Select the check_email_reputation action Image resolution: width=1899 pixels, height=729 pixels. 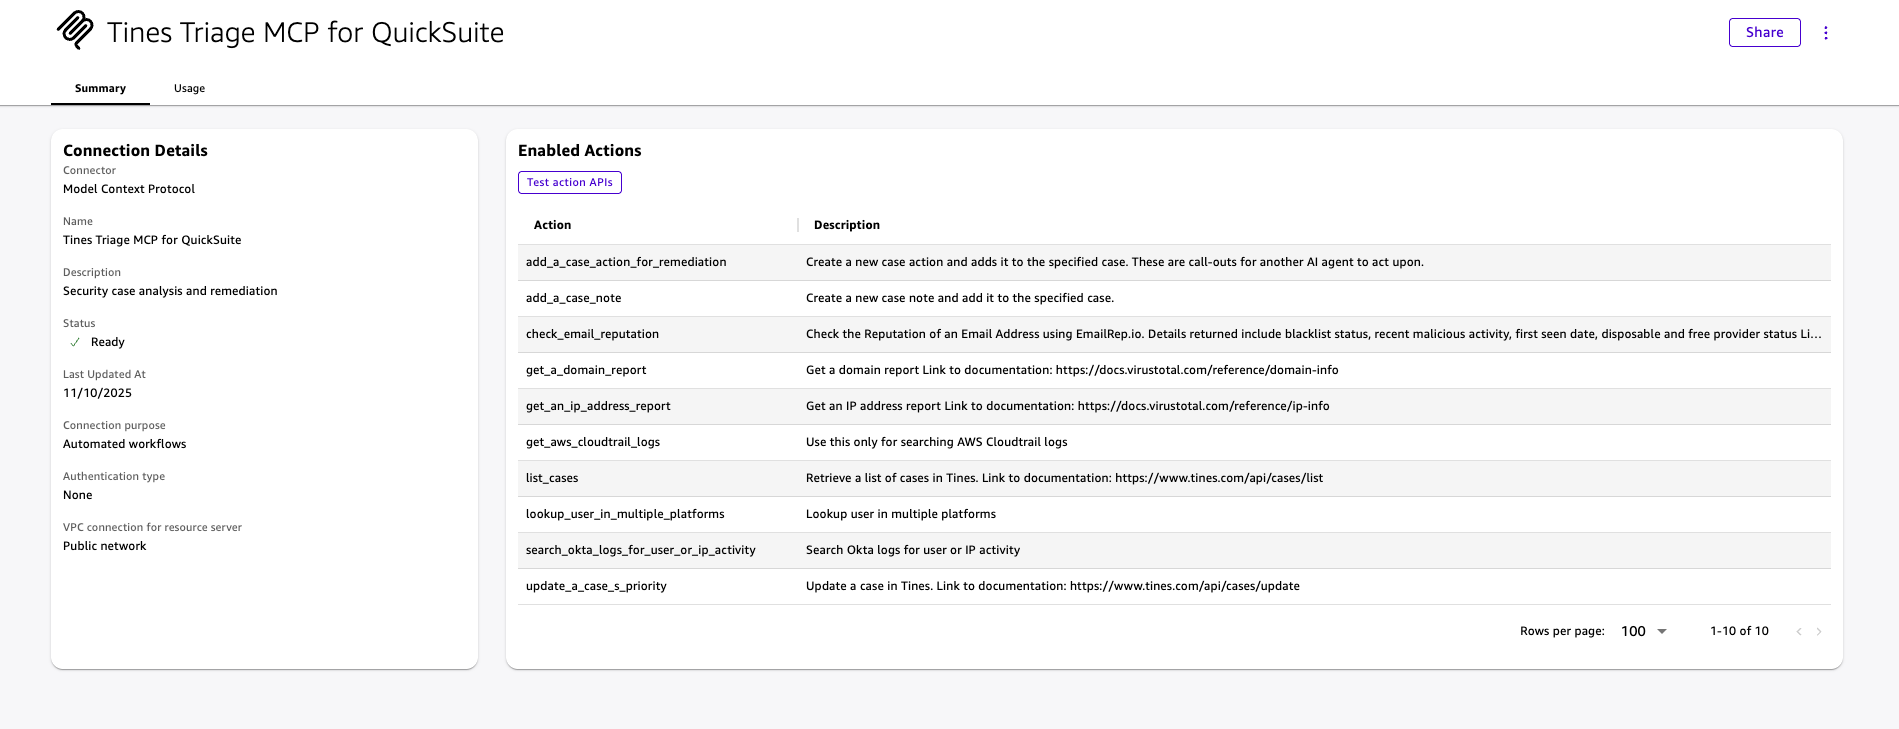click(592, 334)
